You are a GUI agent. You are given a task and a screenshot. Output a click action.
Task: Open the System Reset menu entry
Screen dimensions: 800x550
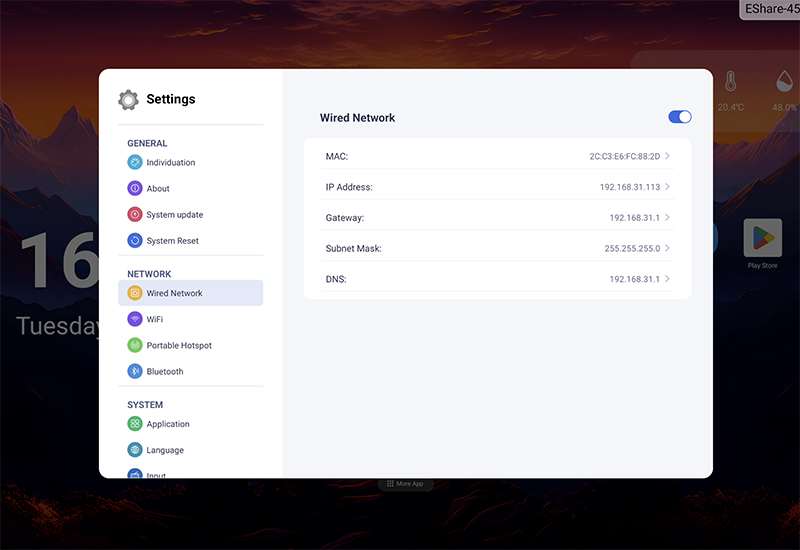click(x=190, y=240)
